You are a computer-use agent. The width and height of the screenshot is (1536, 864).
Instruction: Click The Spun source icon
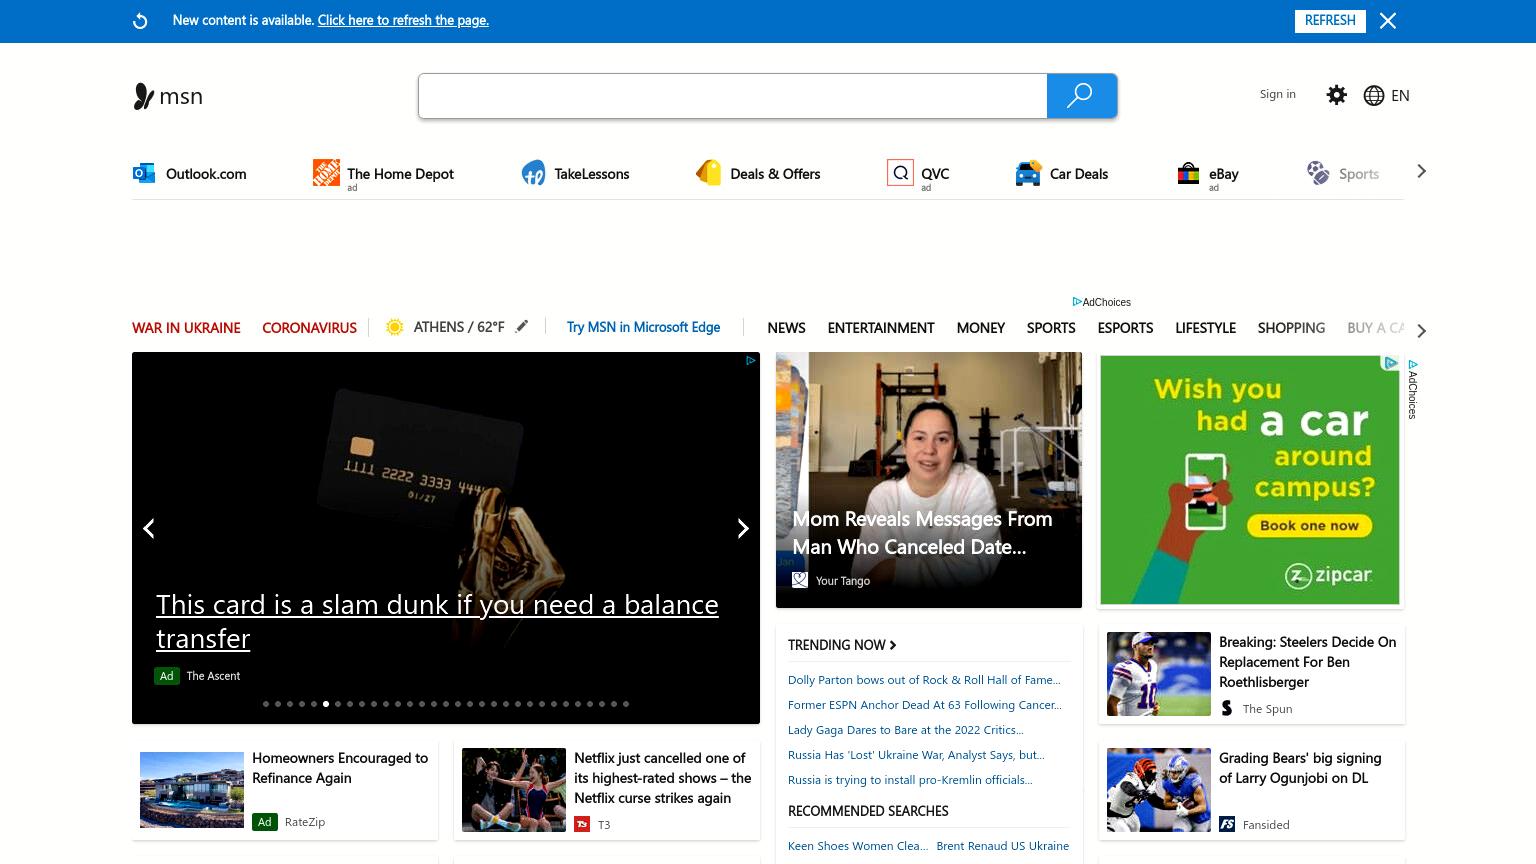click(x=1227, y=708)
